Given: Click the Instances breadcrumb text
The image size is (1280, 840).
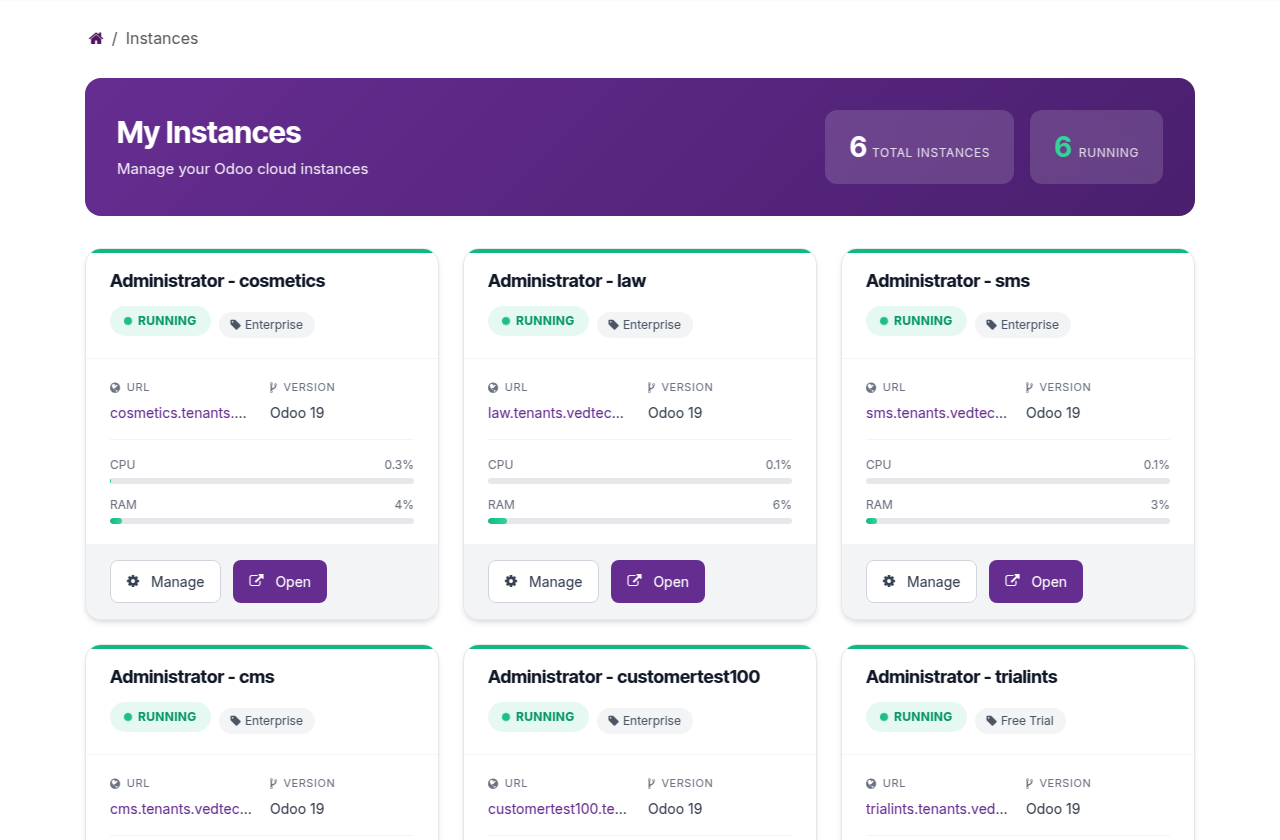Looking at the screenshot, I should (162, 38).
